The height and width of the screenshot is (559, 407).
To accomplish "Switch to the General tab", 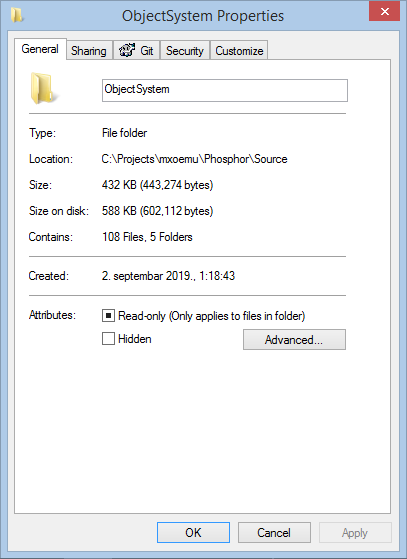I will (x=40, y=49).
